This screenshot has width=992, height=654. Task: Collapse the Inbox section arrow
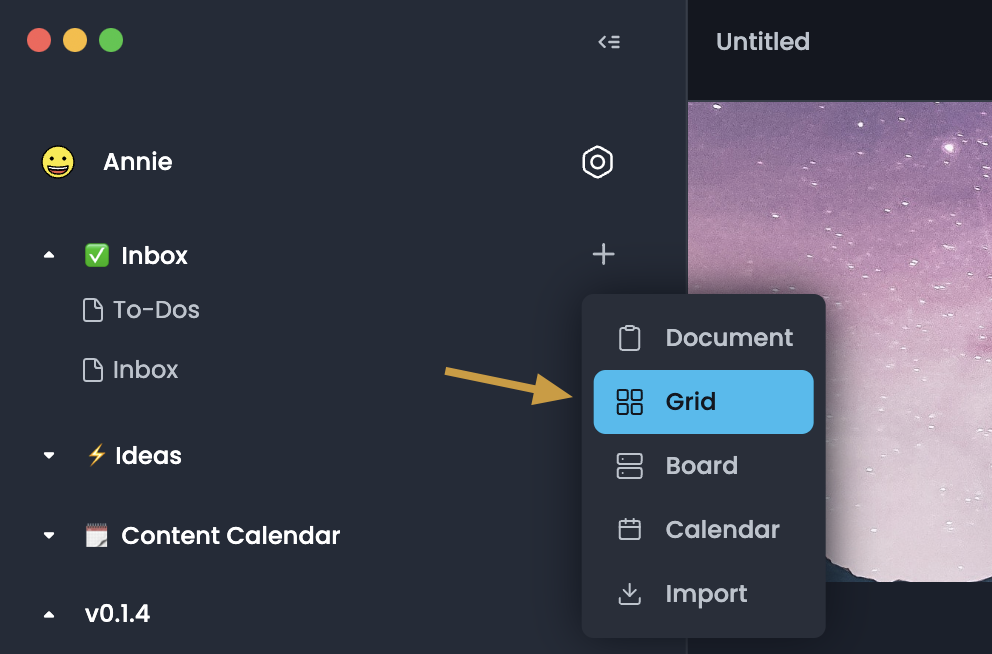tap(49, 256)
